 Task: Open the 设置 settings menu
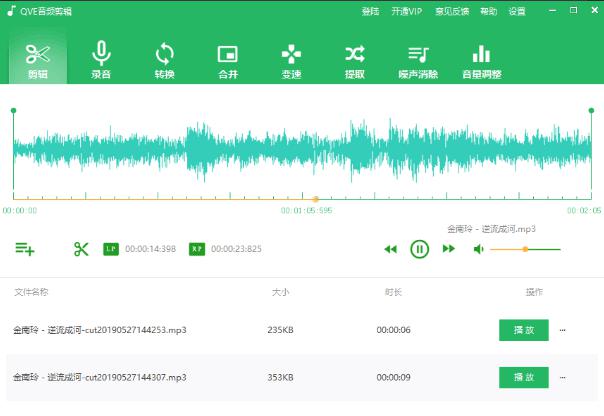(x=517, y=12)
